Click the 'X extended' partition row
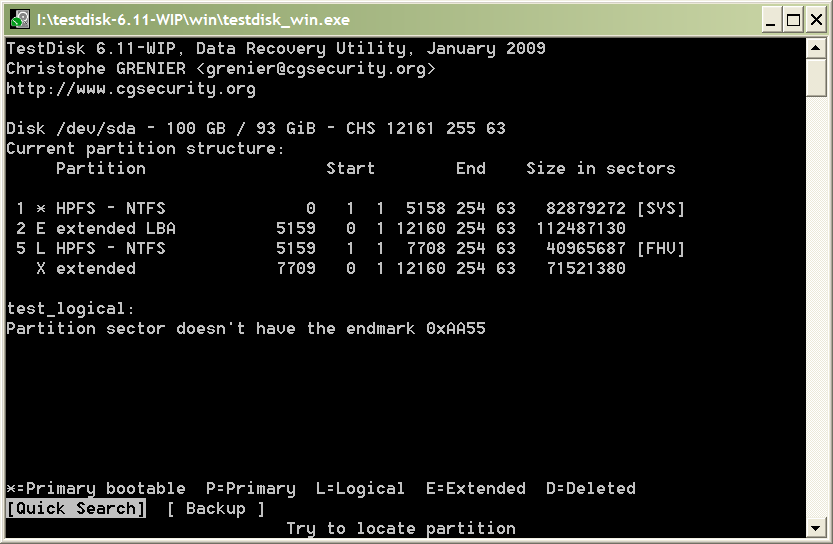This screenshot has height=544, width=833. tap(331, 268)
